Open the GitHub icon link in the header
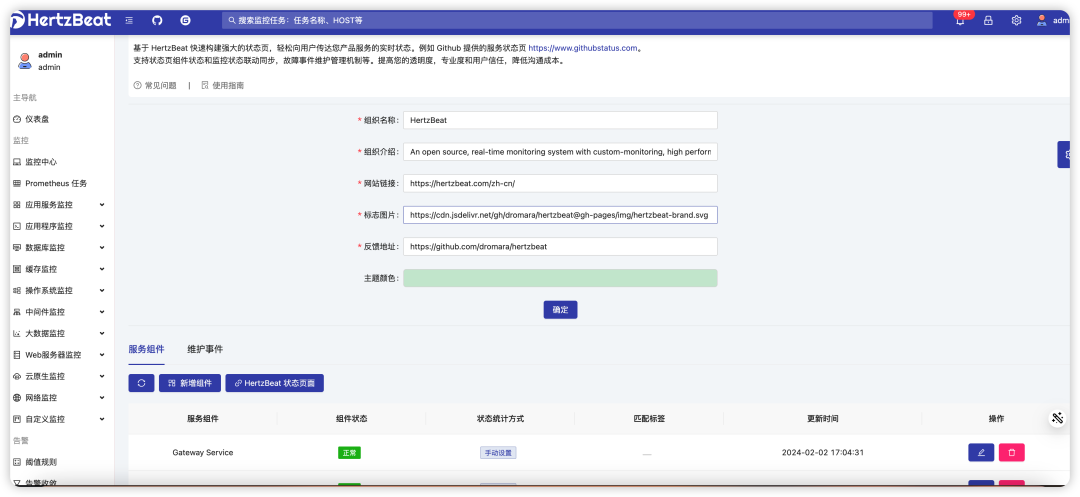1080x497 pixels. tap(157, 21)
